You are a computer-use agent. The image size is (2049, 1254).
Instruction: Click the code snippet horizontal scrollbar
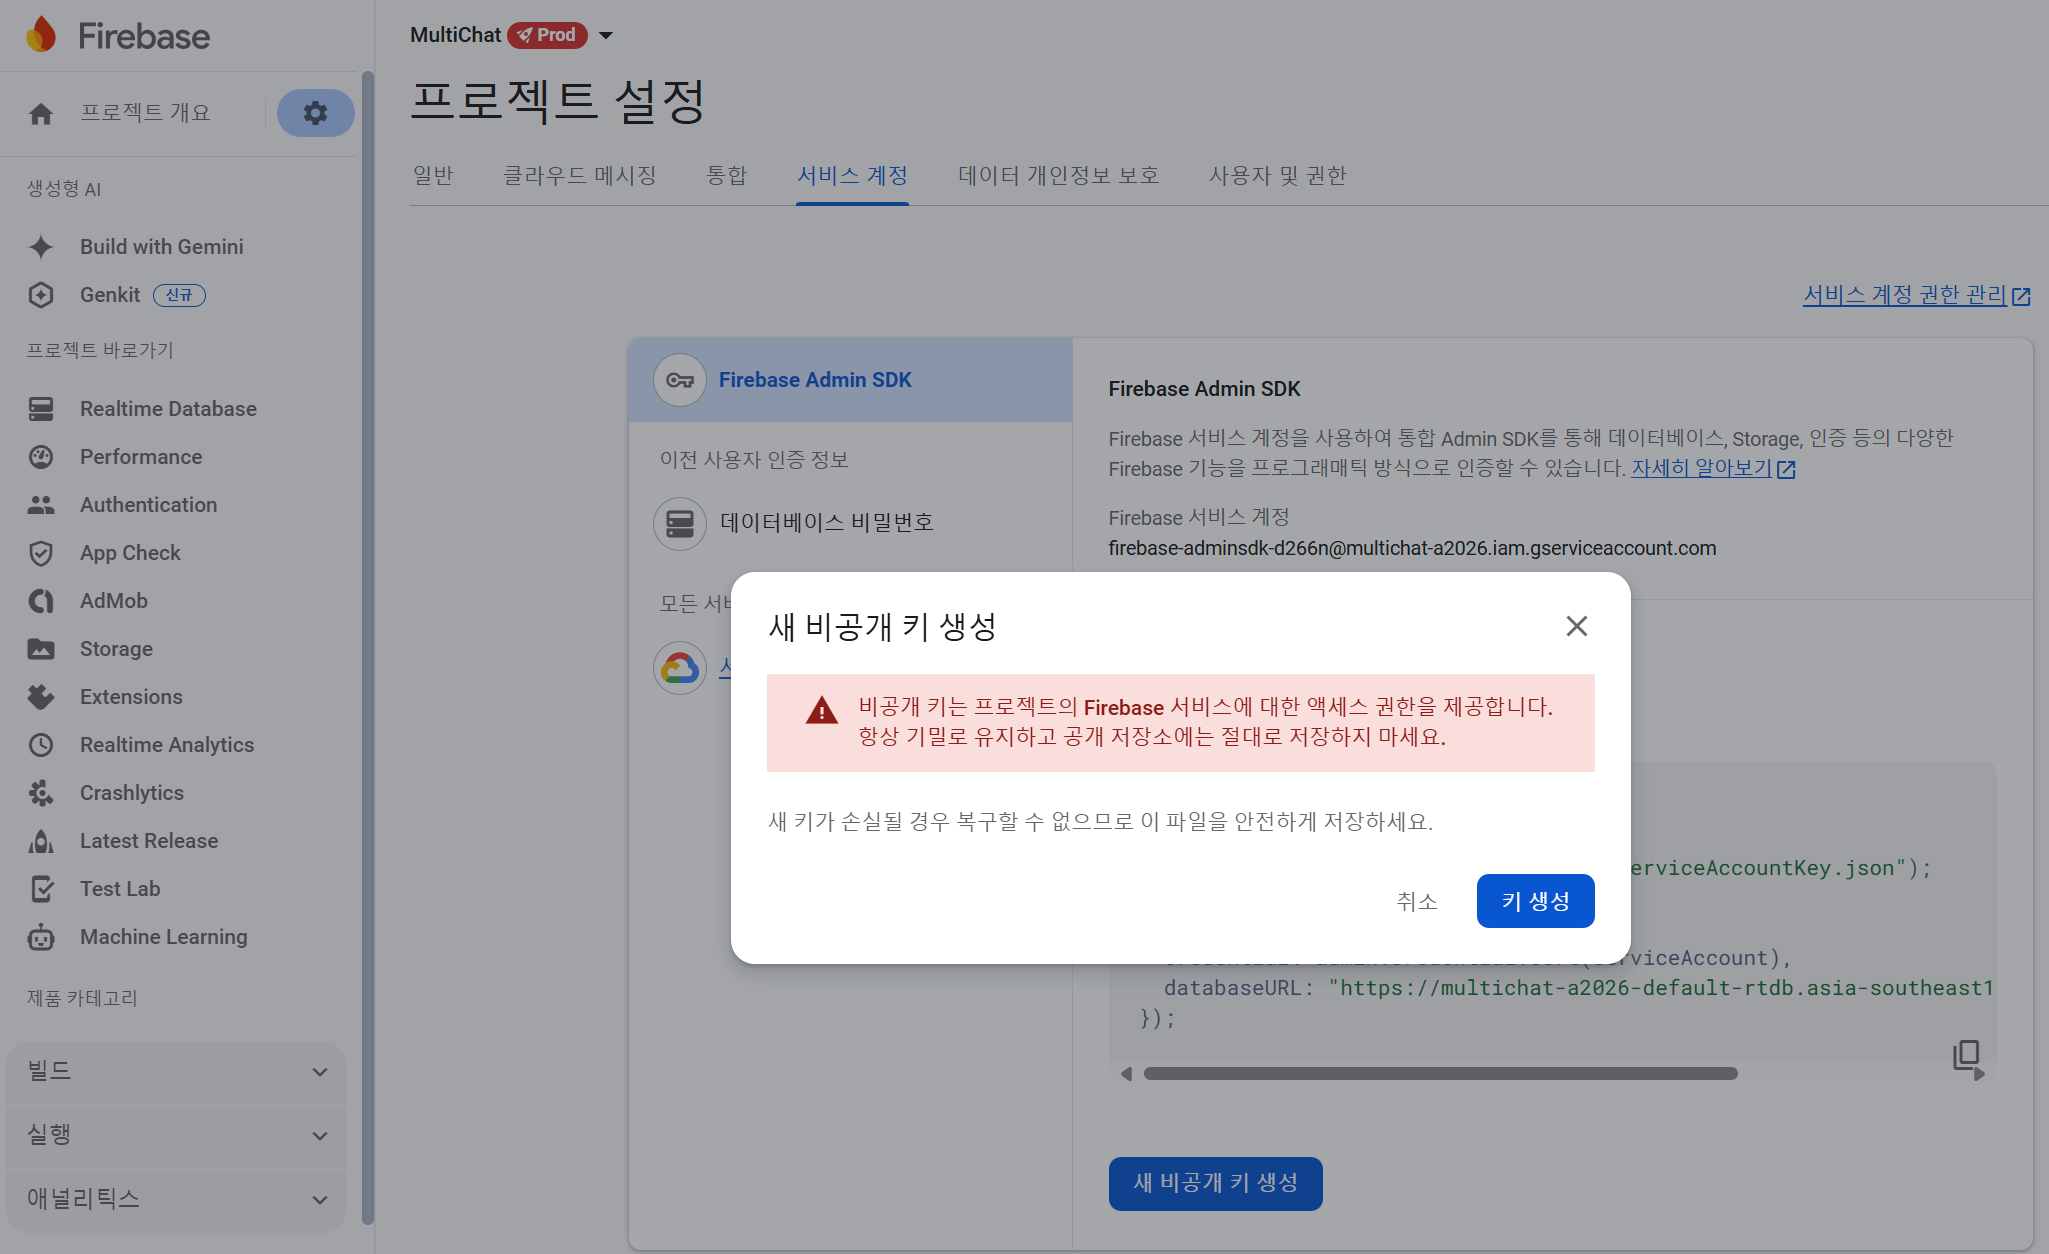tap(1440, 1074)
